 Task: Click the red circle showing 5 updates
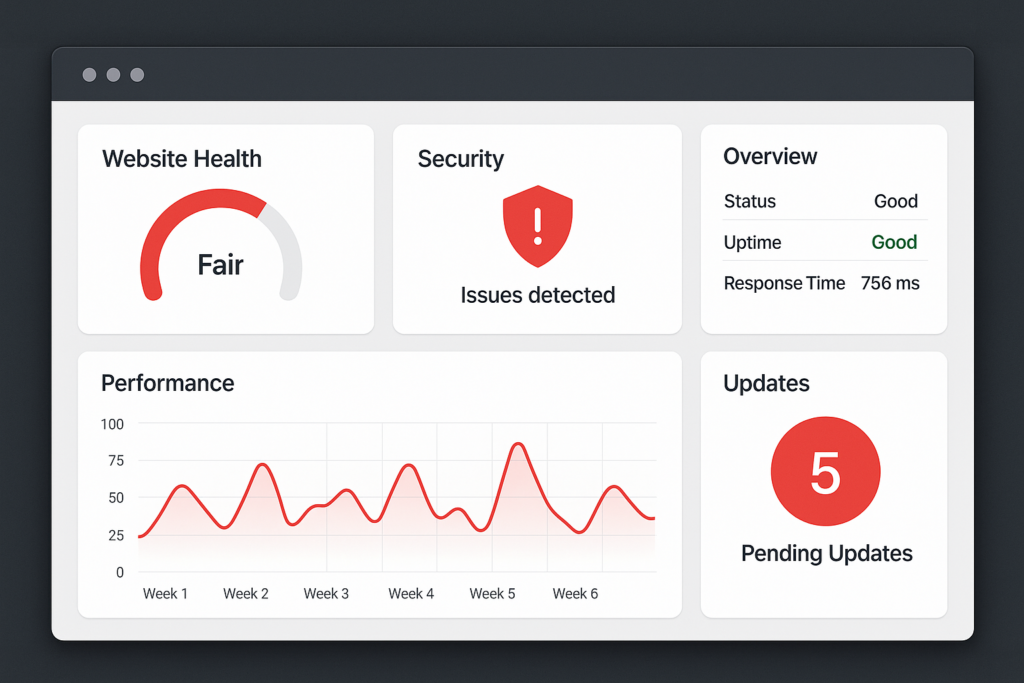pyautogui.click(x=825, y=471)
